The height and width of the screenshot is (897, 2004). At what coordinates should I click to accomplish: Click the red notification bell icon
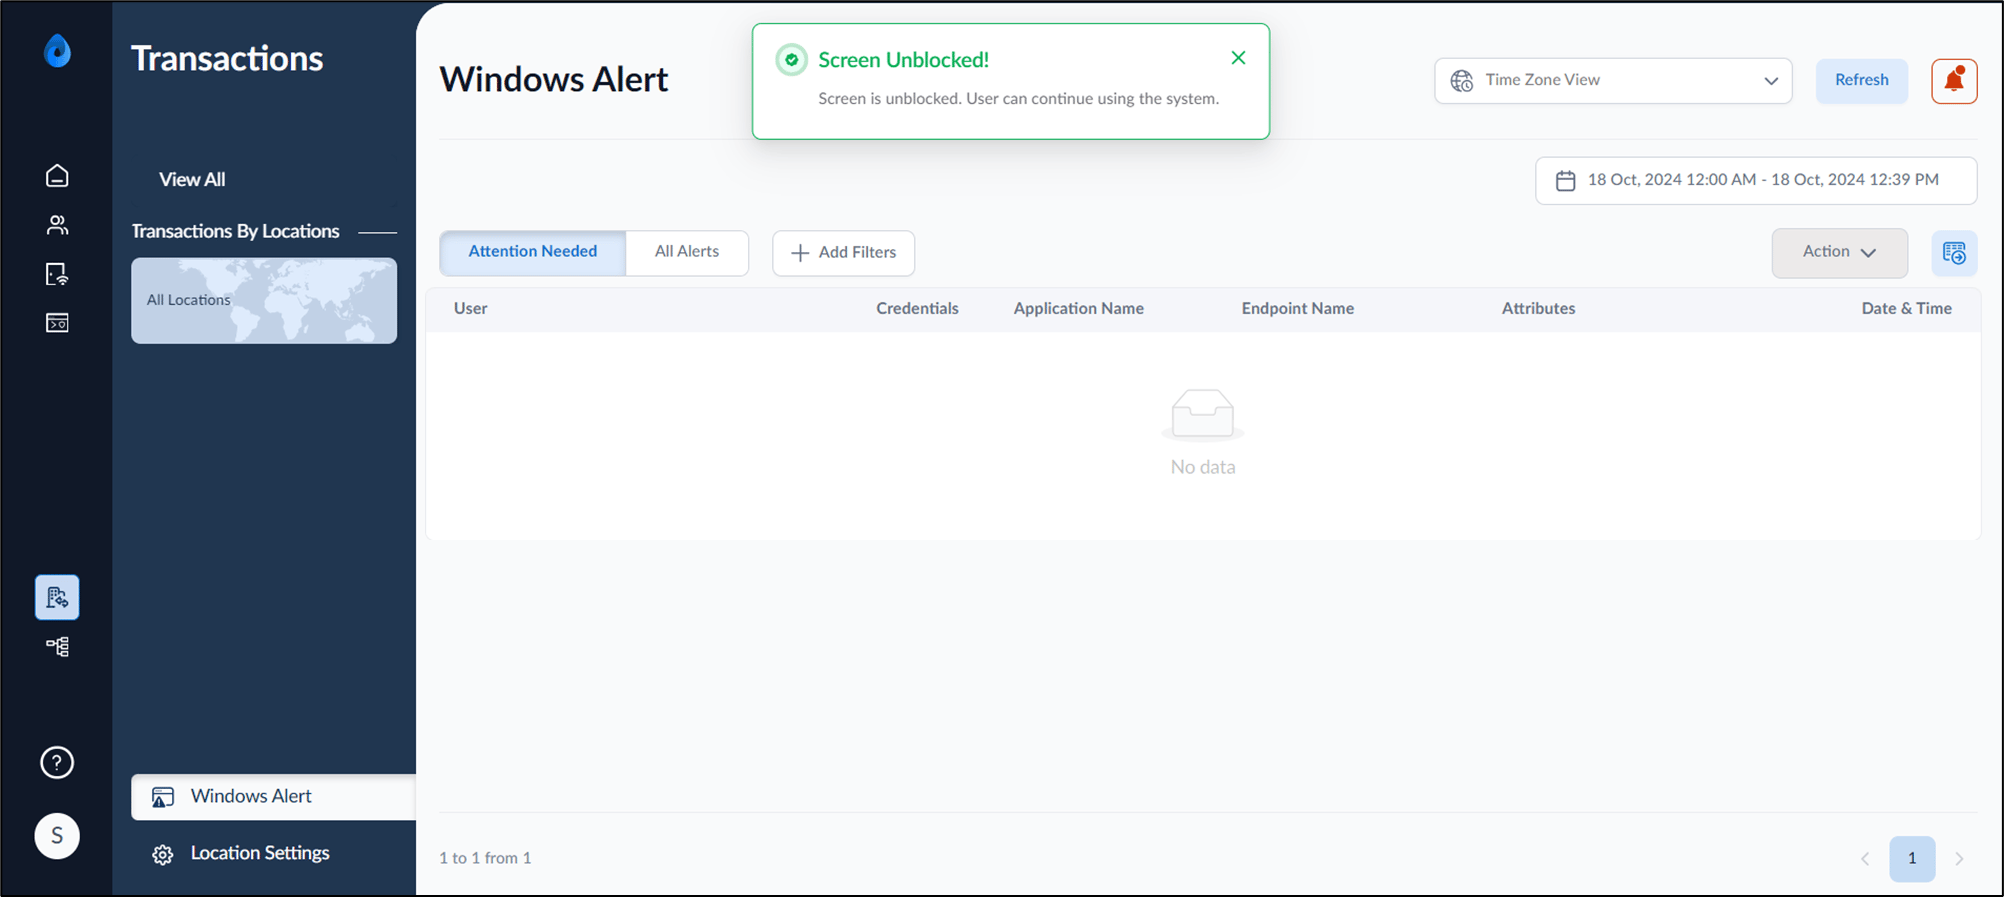(1954, 81)
